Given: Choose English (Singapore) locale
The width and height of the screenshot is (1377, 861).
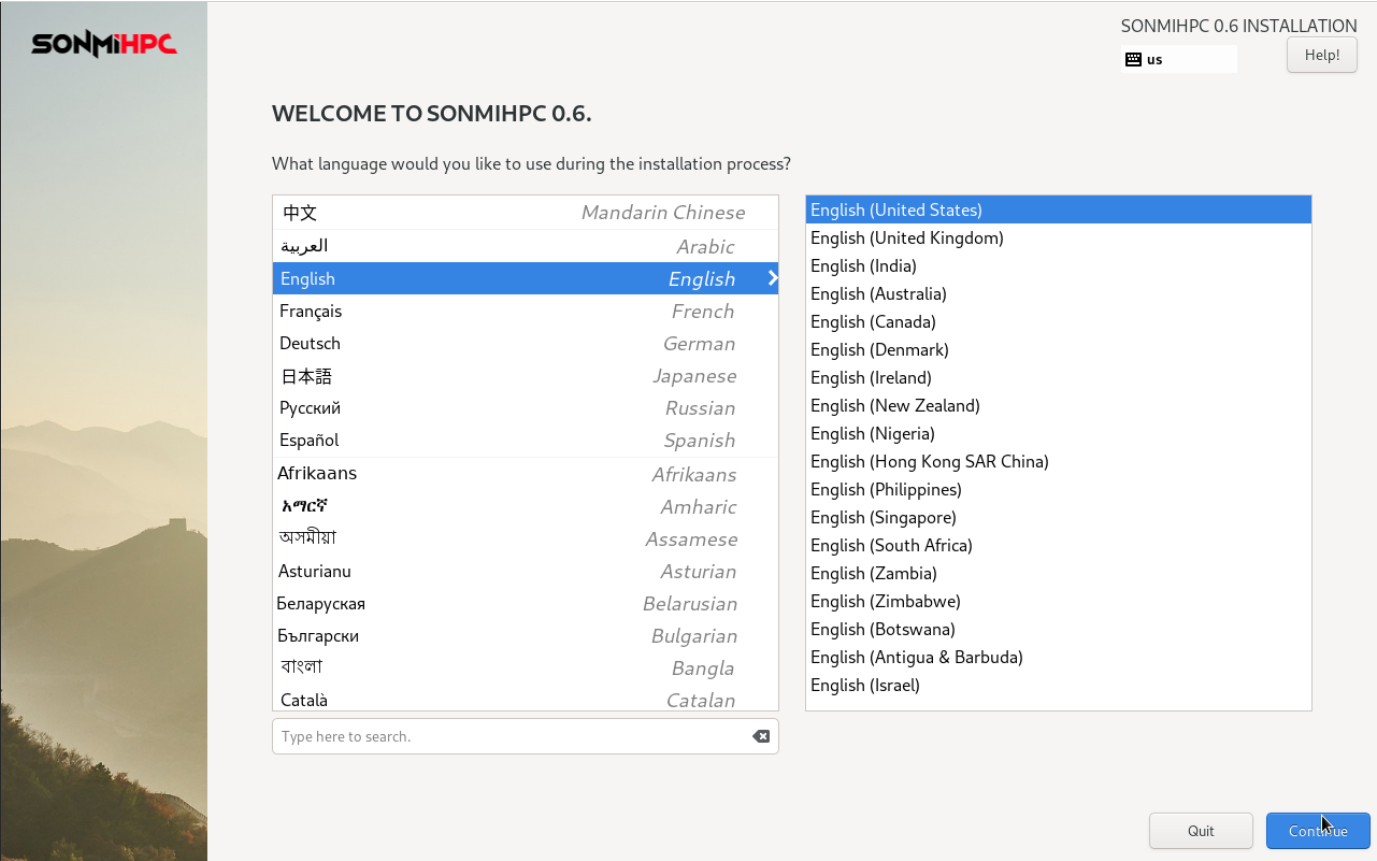Looking at the screenshot, I should (x=1058, y=517).
